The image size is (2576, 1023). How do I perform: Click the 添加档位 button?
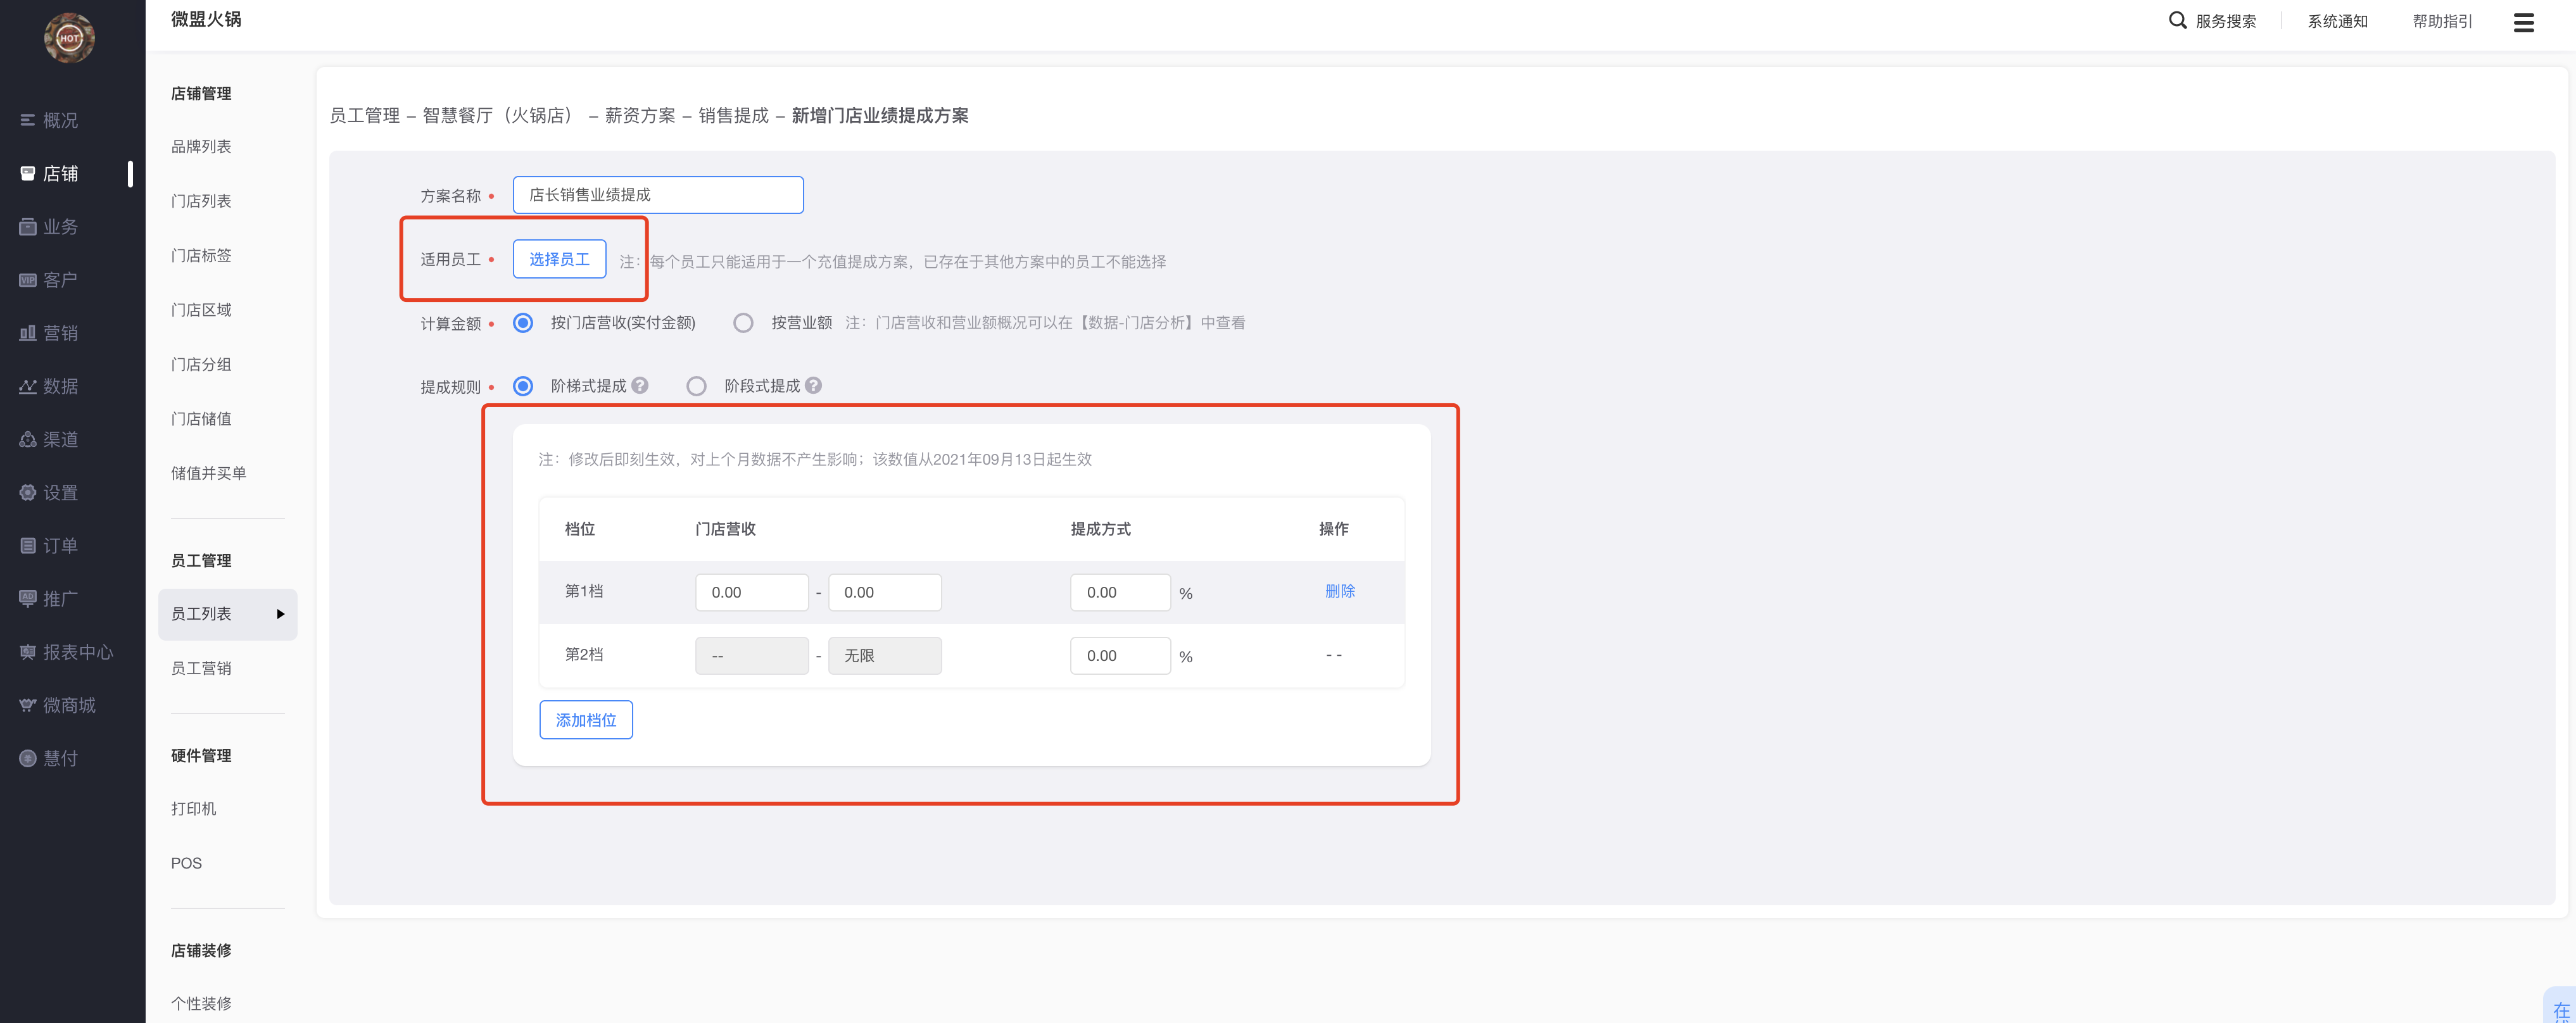coord(586,720)
